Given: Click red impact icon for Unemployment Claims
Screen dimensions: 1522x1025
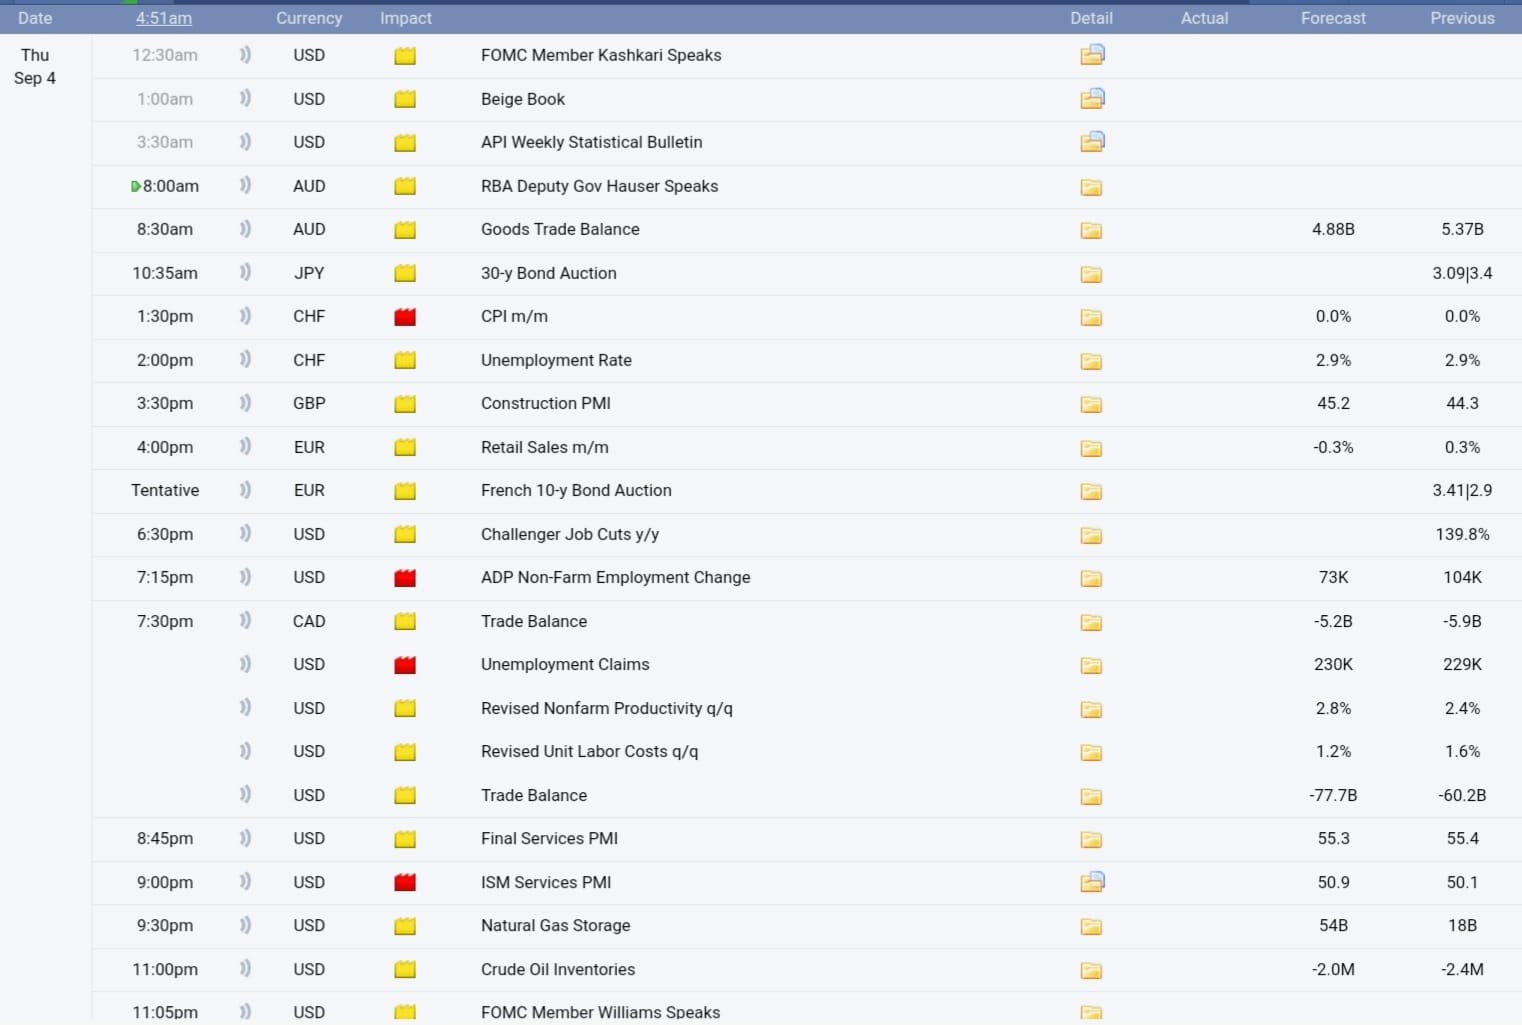Looking at the screenshot, I should click(x=405, y=665).
